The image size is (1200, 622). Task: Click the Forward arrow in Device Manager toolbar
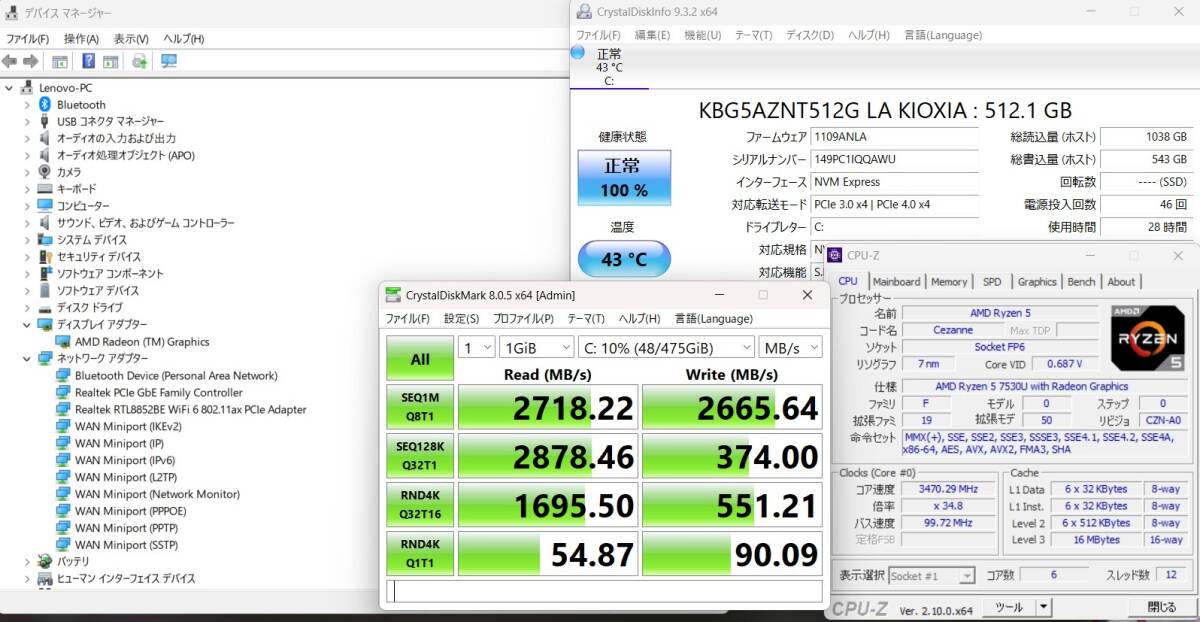tap(30, 61)
